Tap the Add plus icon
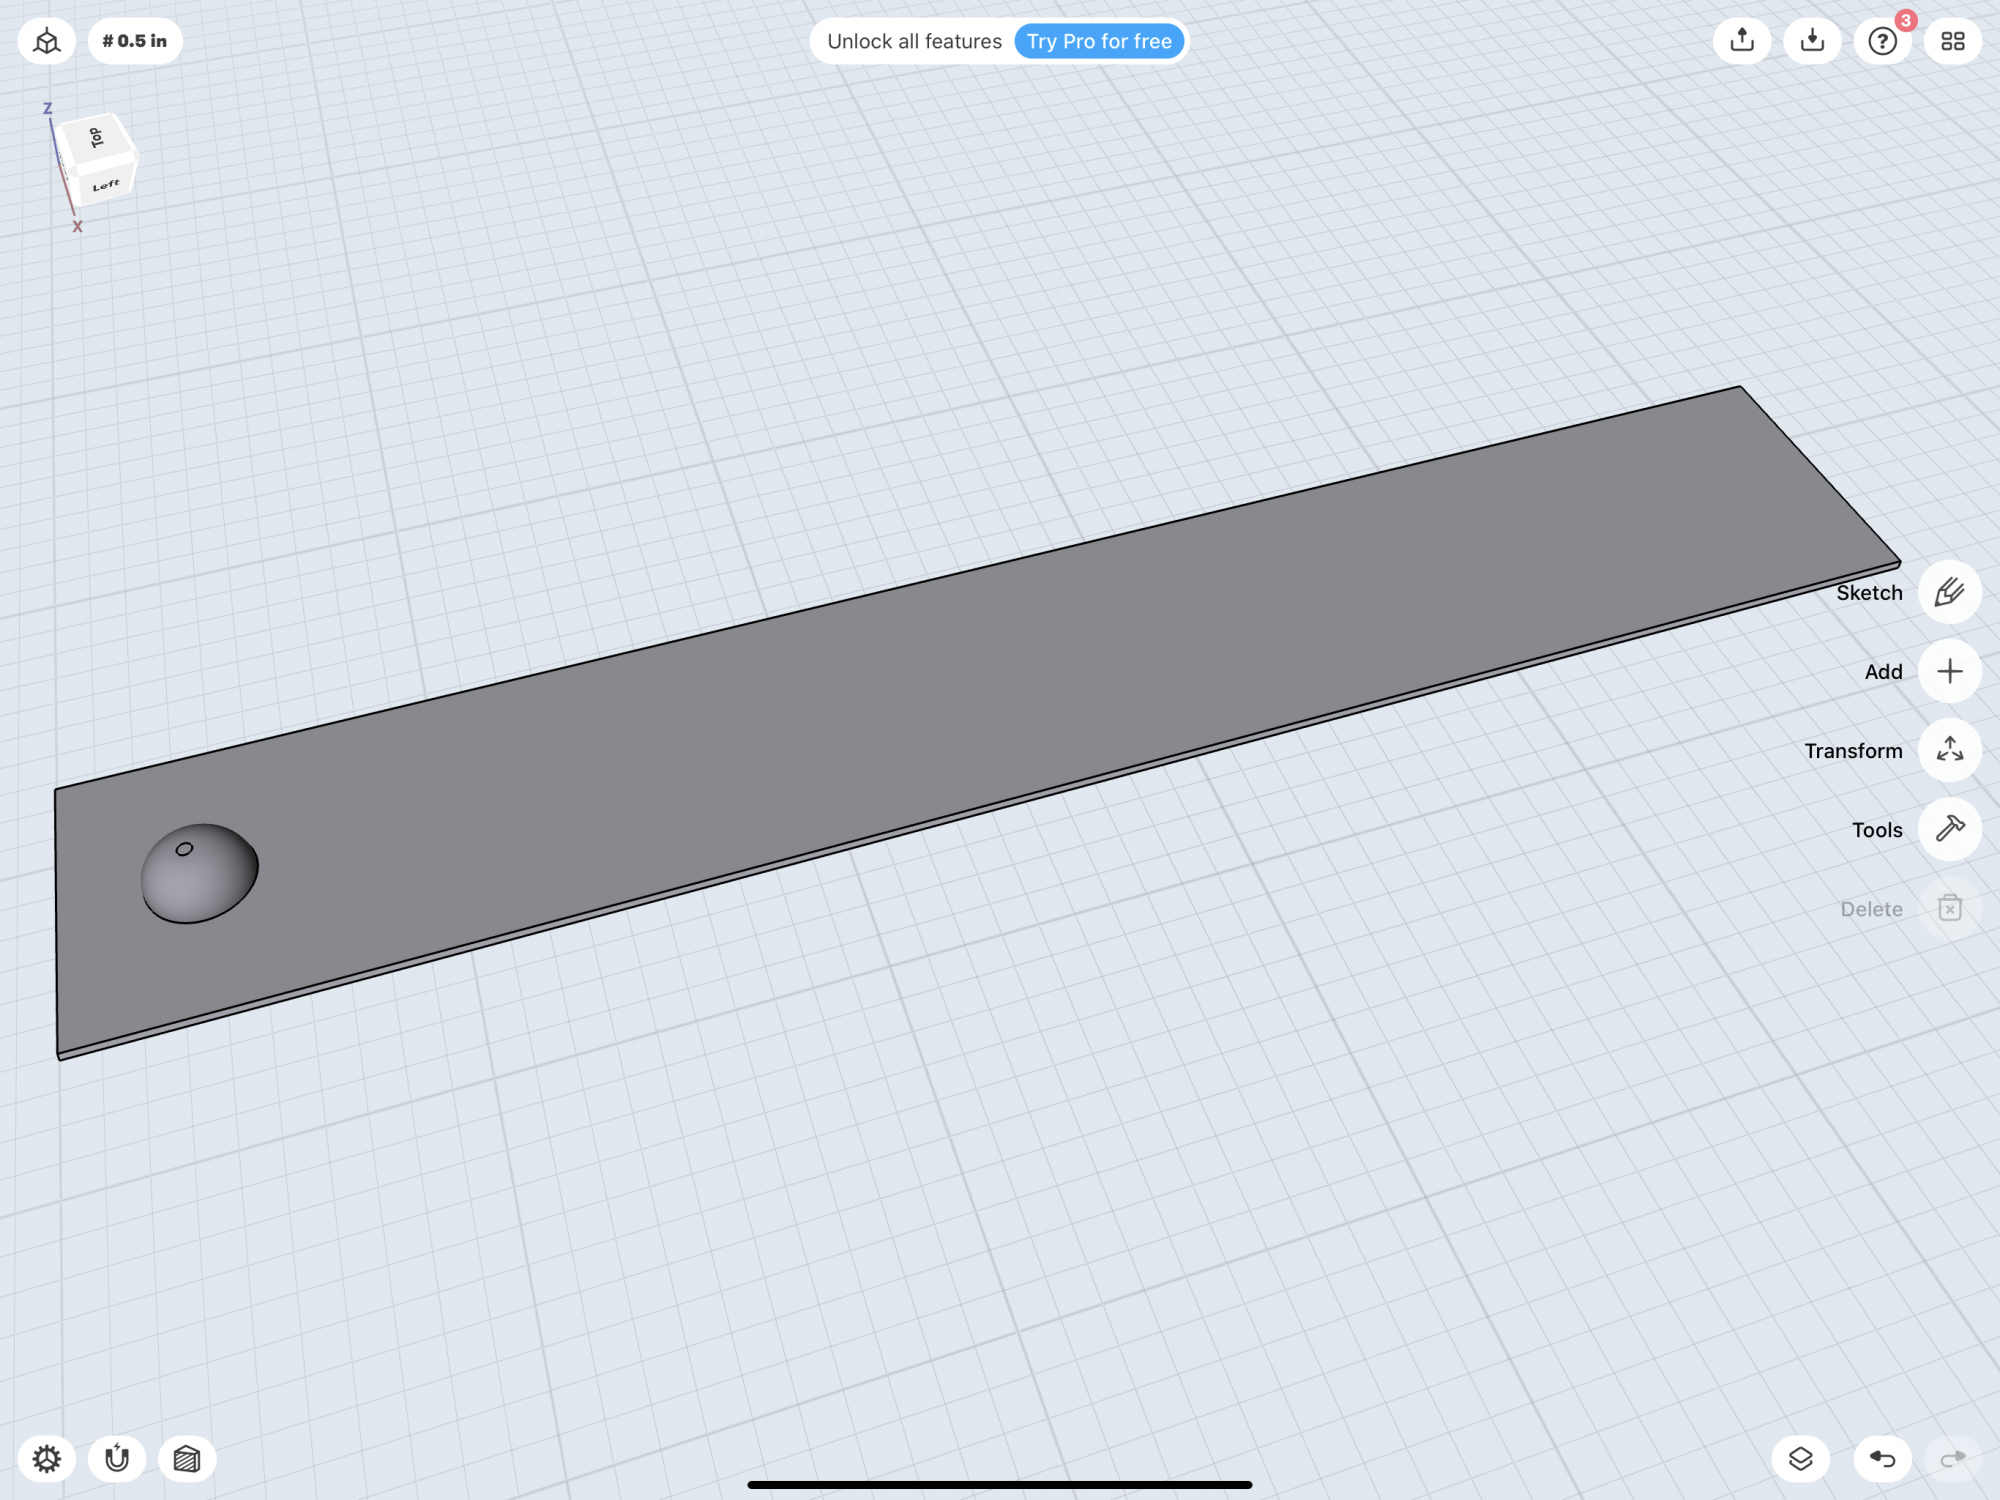This screenshot has height=1500, width=2000. coord(1949,671)
